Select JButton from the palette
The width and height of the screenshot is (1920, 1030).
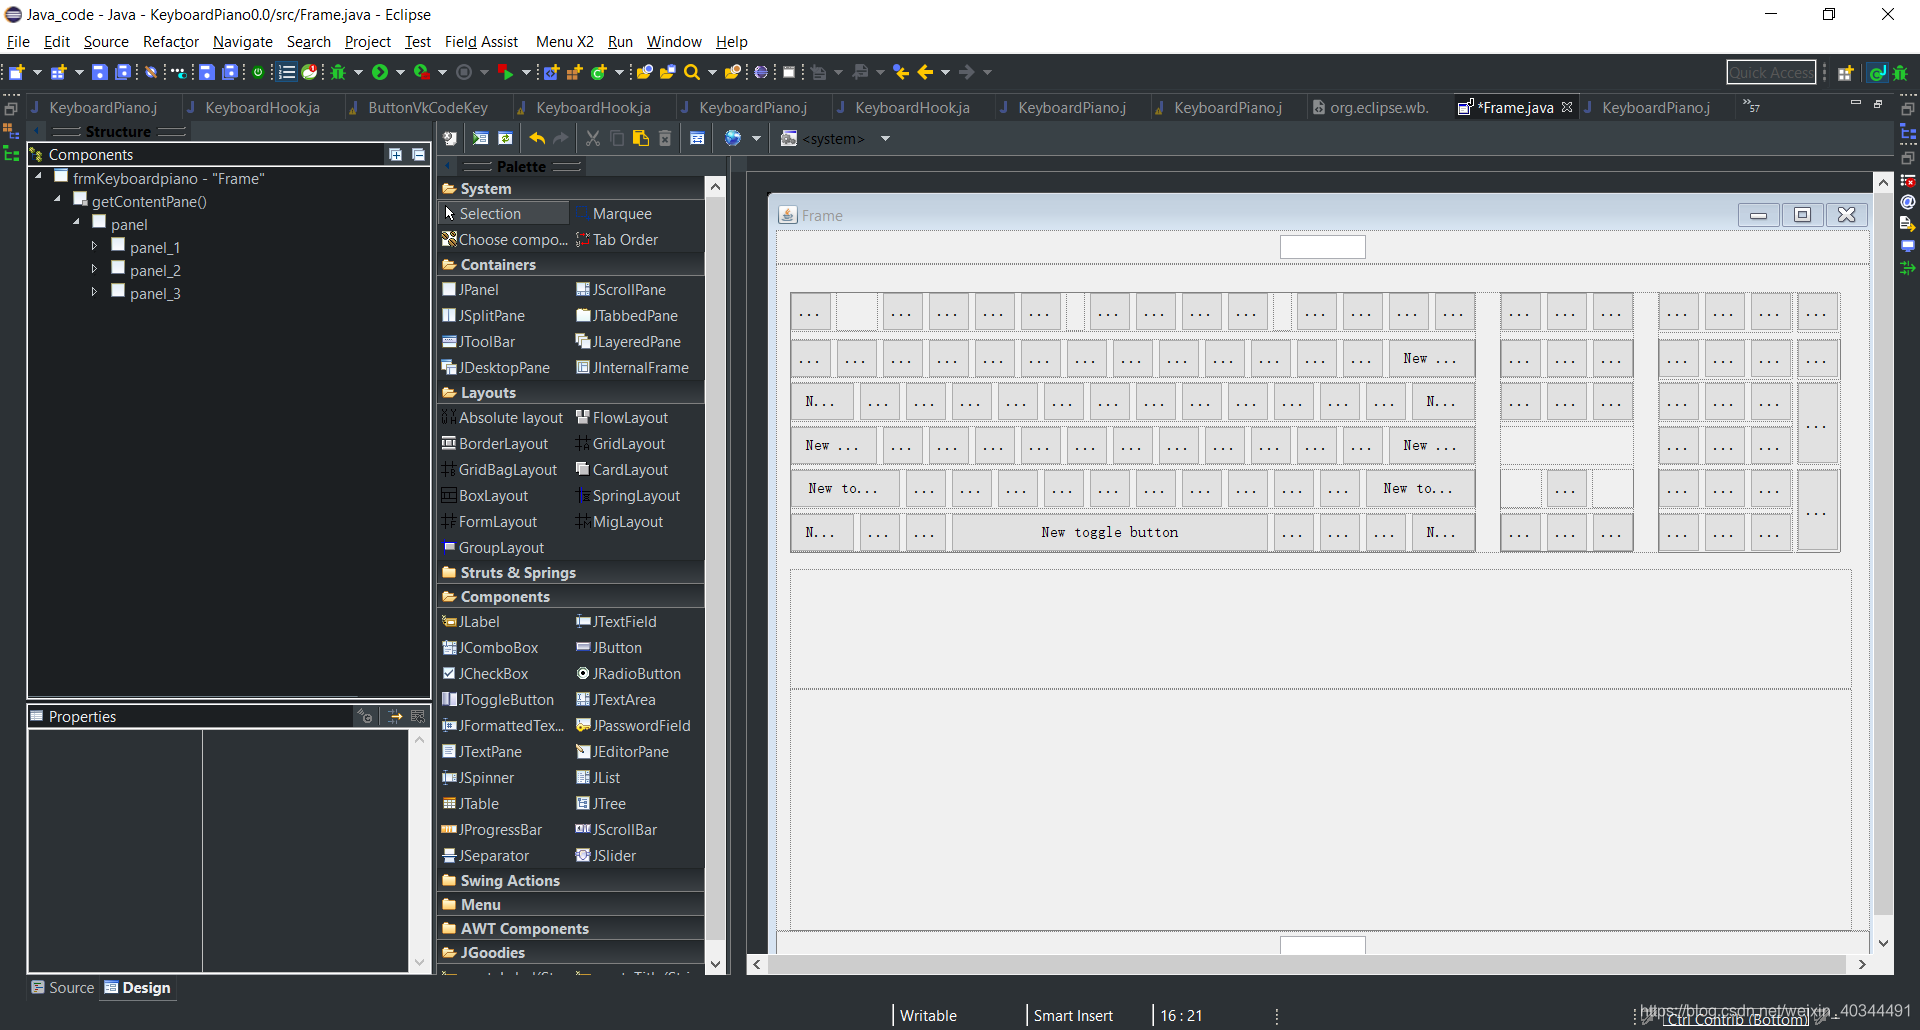point(608,648)
